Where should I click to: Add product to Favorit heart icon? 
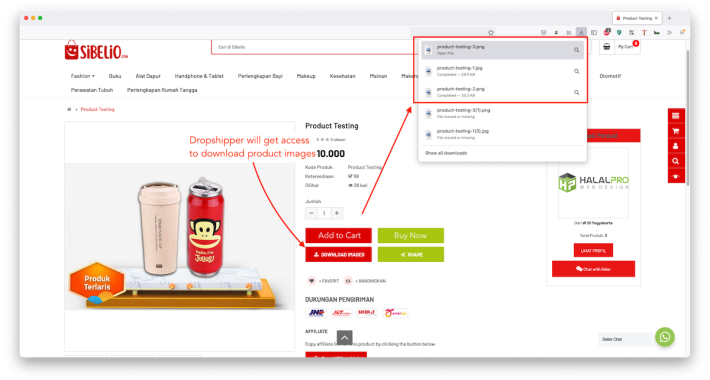(312, 281)
